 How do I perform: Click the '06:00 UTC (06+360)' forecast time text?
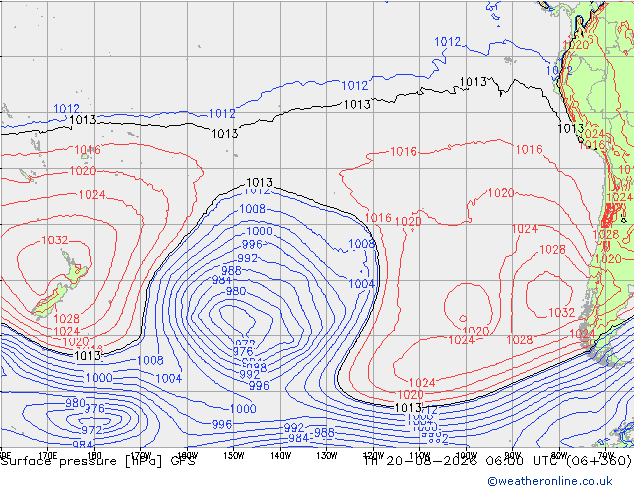coord(558,461)
